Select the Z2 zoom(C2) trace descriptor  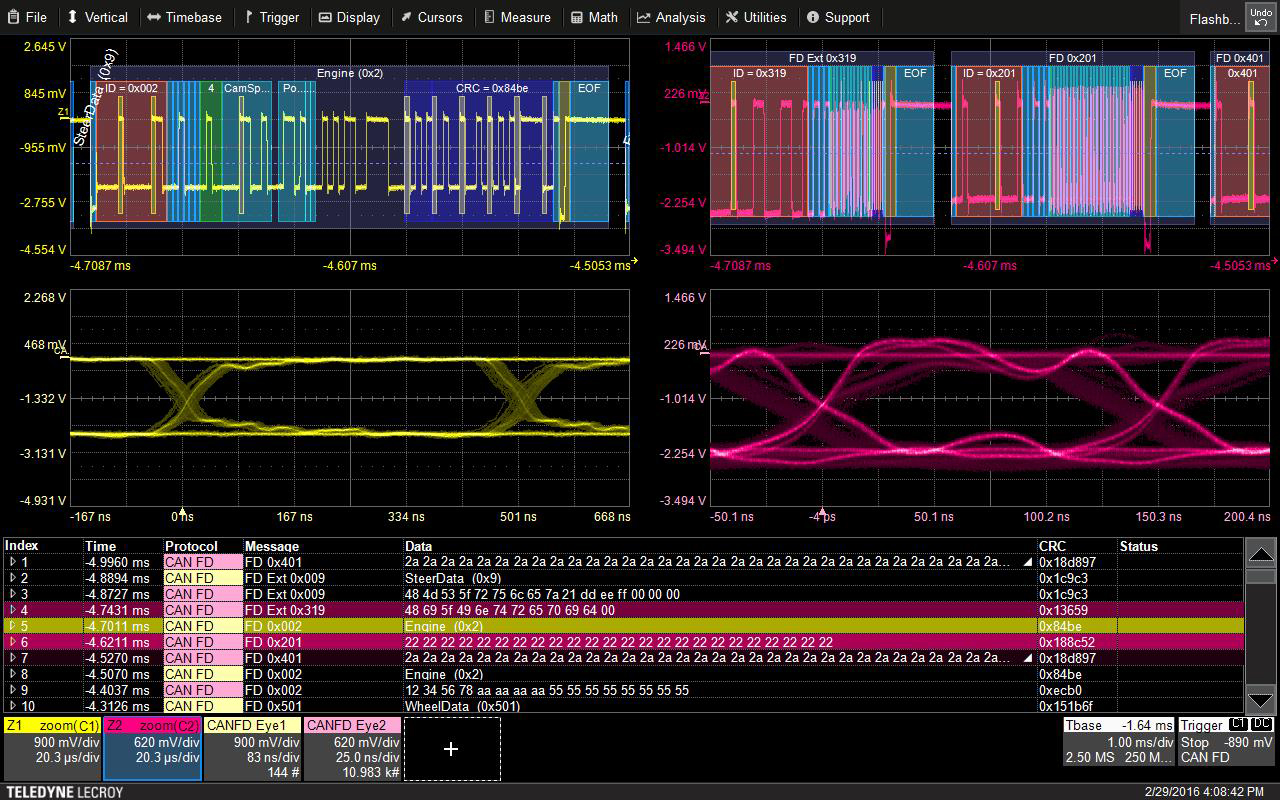[x=152, y=748]
